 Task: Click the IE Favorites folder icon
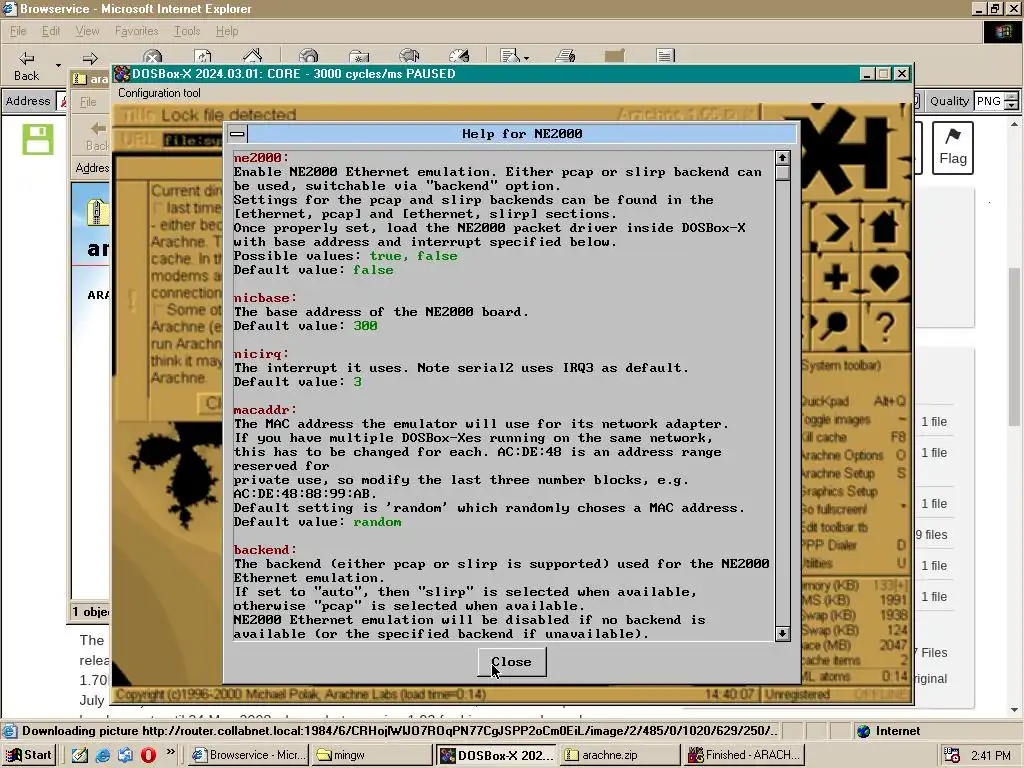359,57
